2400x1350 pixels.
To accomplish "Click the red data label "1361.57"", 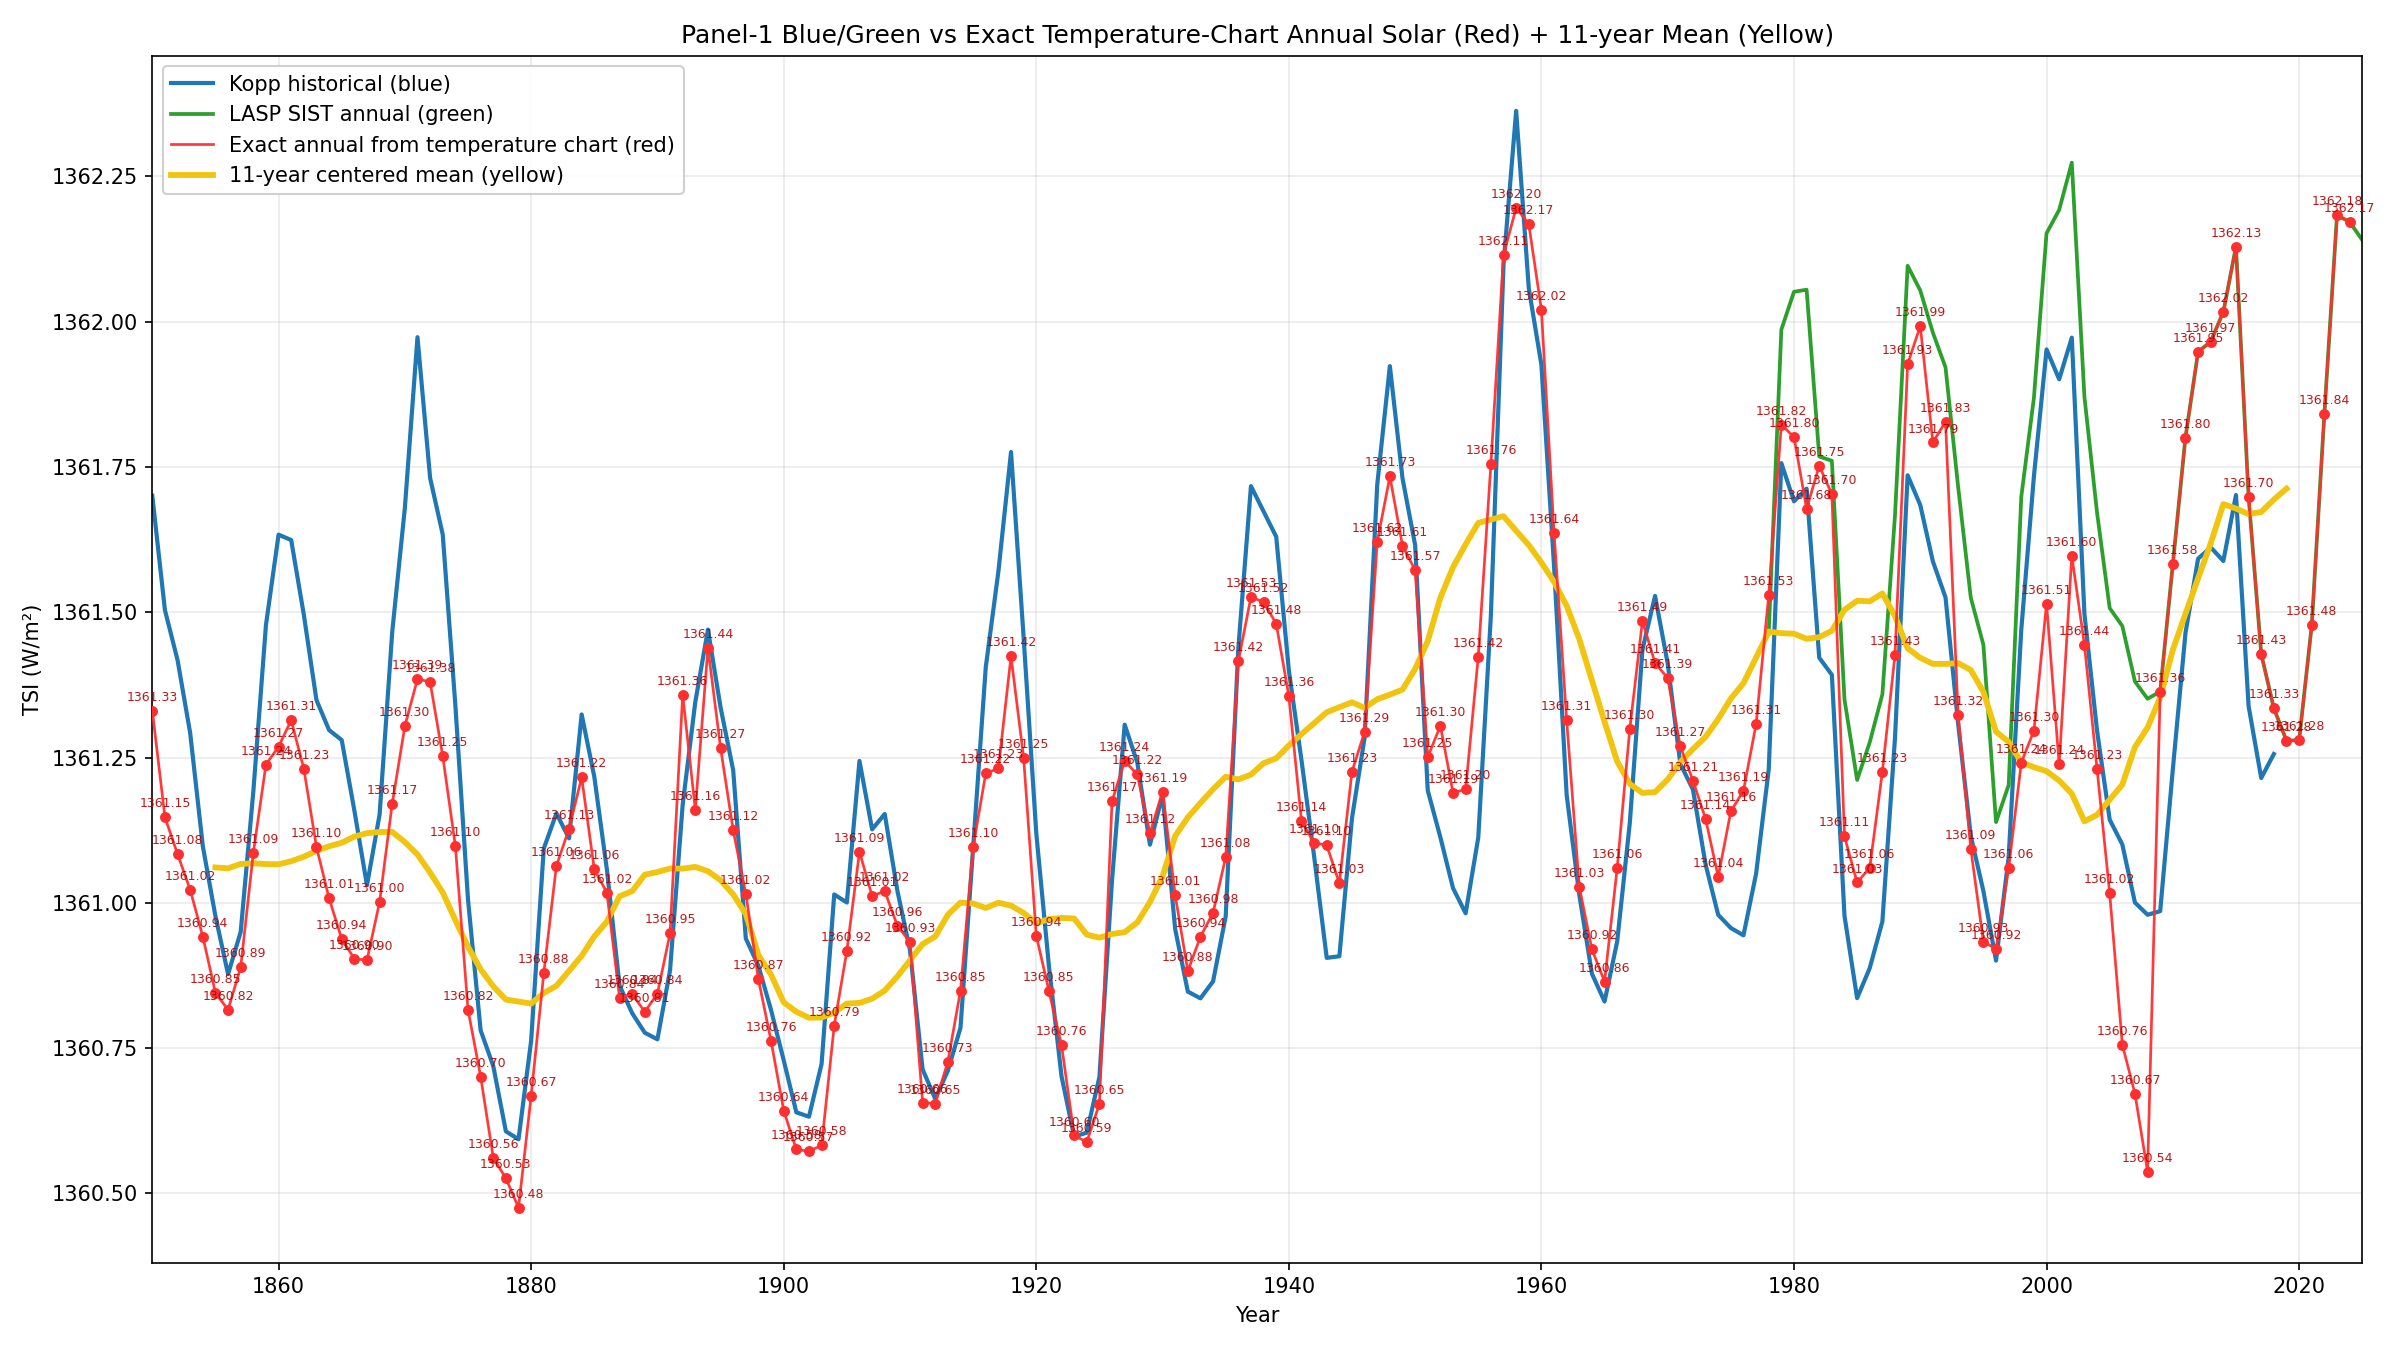I will tap(1415, 556).
